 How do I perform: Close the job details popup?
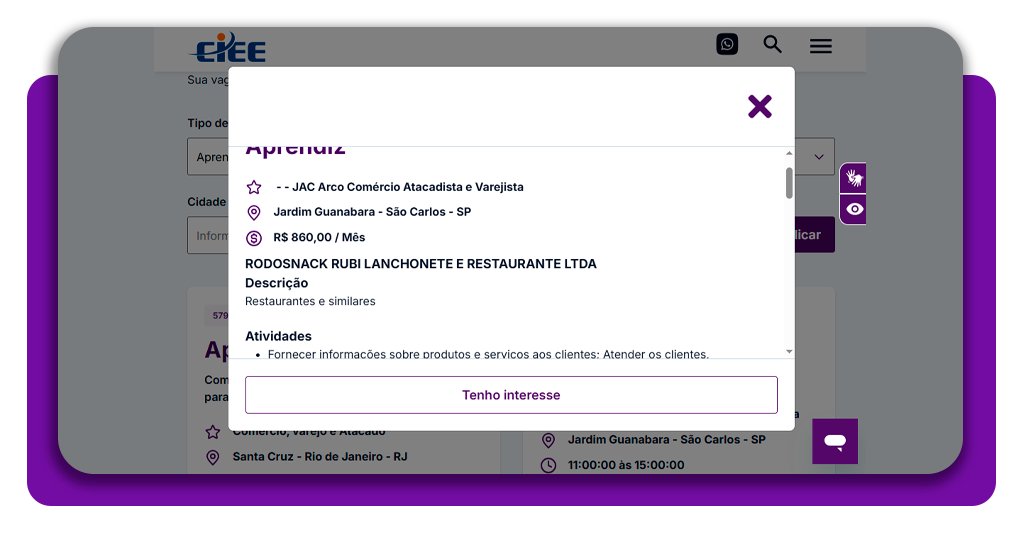760,106
